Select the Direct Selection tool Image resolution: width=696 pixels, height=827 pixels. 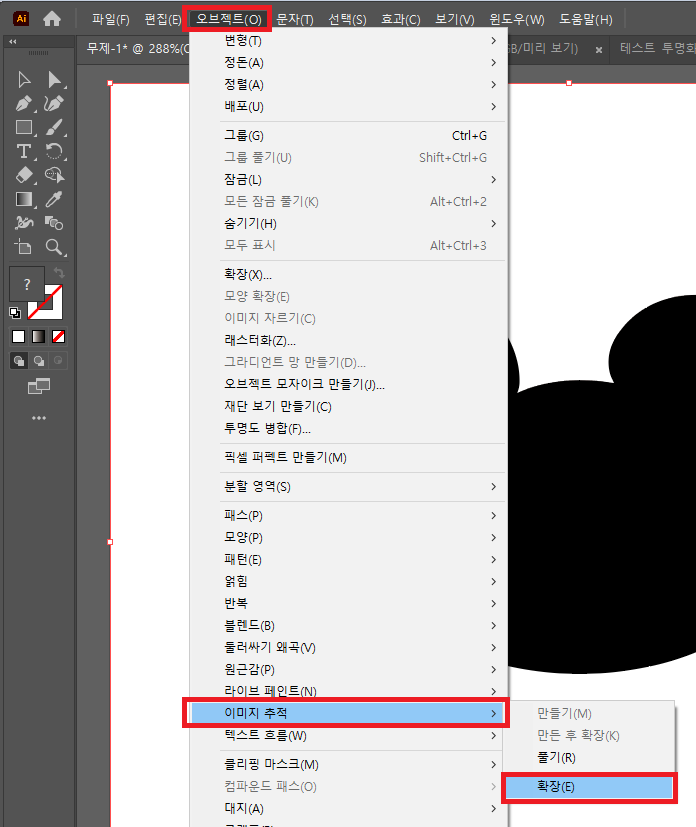(x=54, y=80)
